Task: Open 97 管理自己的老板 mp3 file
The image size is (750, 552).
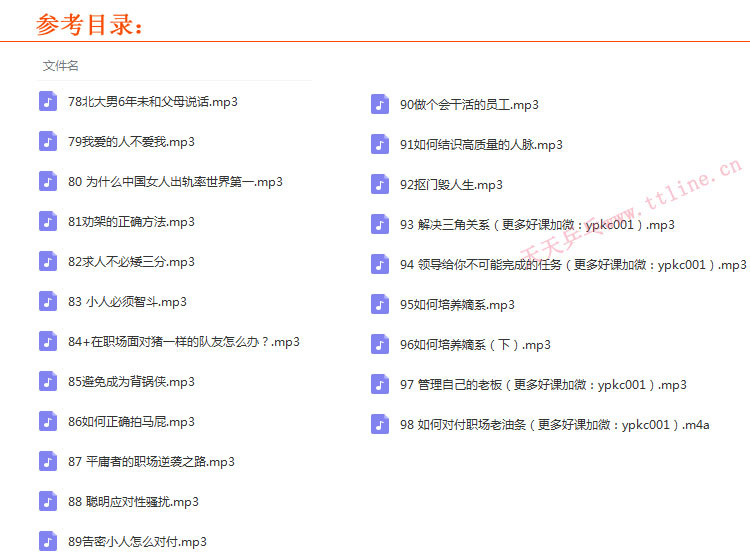Action: tap(543, 385)
